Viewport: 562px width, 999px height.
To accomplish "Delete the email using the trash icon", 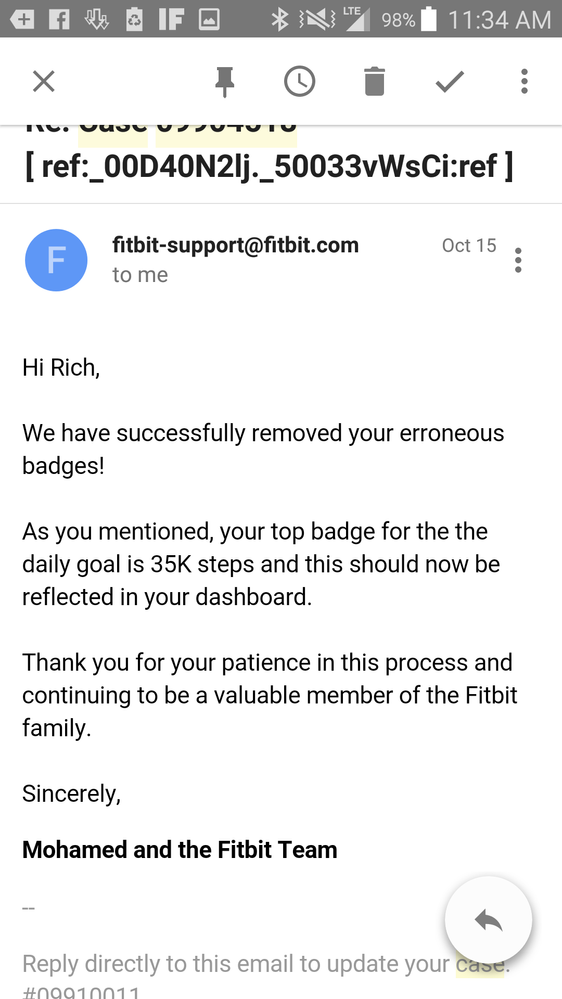I will pos(375,82).
